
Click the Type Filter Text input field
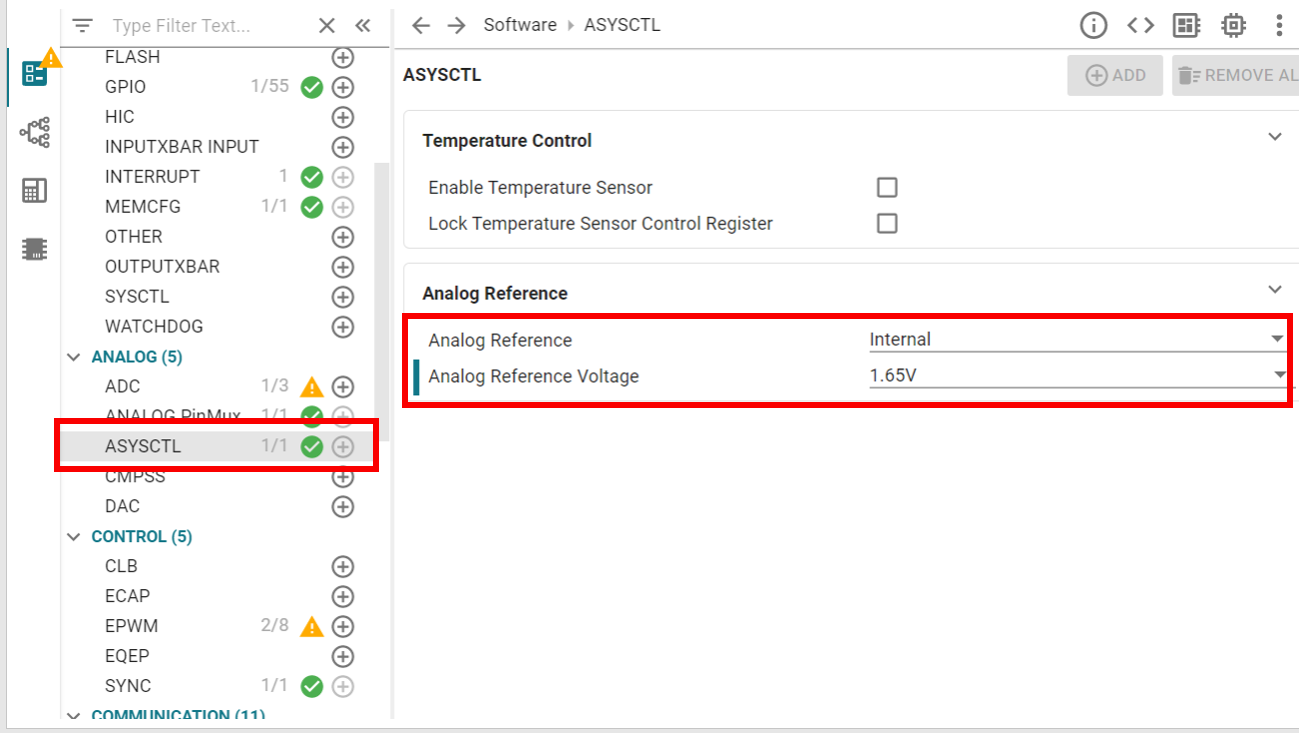pos(205,26)
